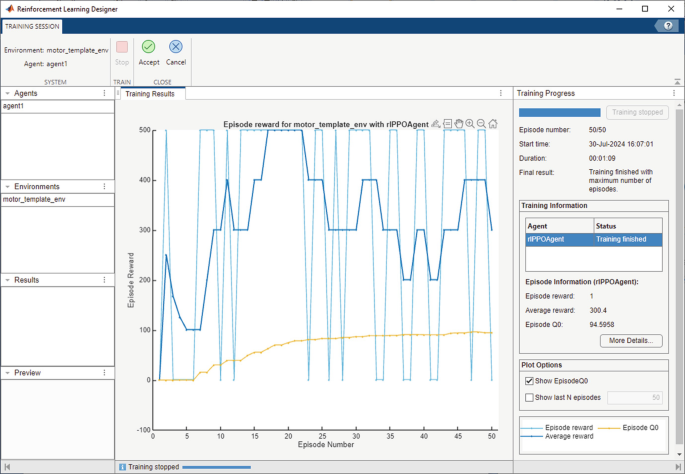This screenshot has height=474, width=685.
Task: Uncheck the Show EpisodeQ0 checkbox
Action: [x=529, y=381]
